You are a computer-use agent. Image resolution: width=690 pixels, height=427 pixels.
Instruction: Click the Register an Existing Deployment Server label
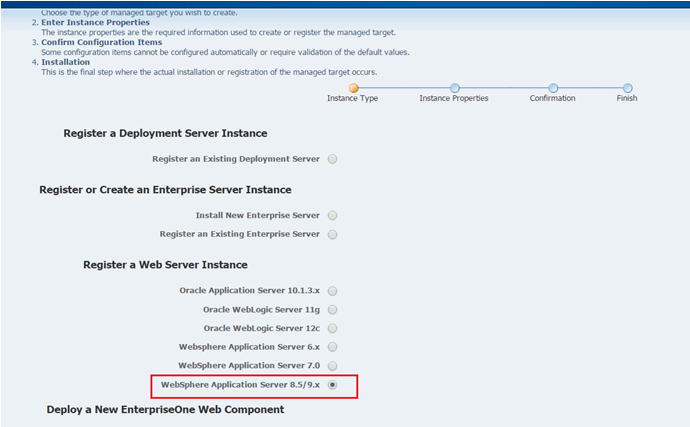(236, 159)
